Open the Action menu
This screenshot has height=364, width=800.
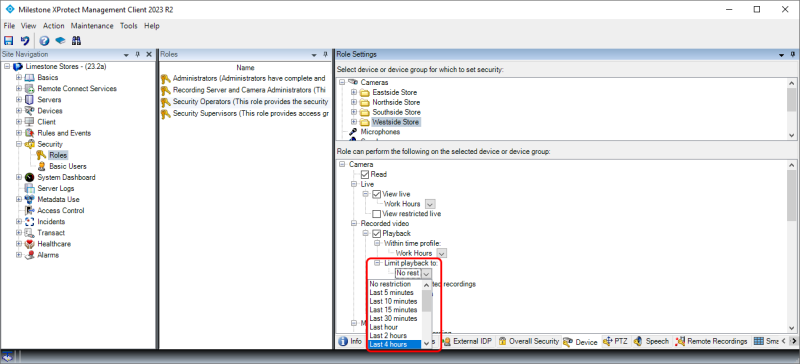pyautogui.click(x=54, y=26)
